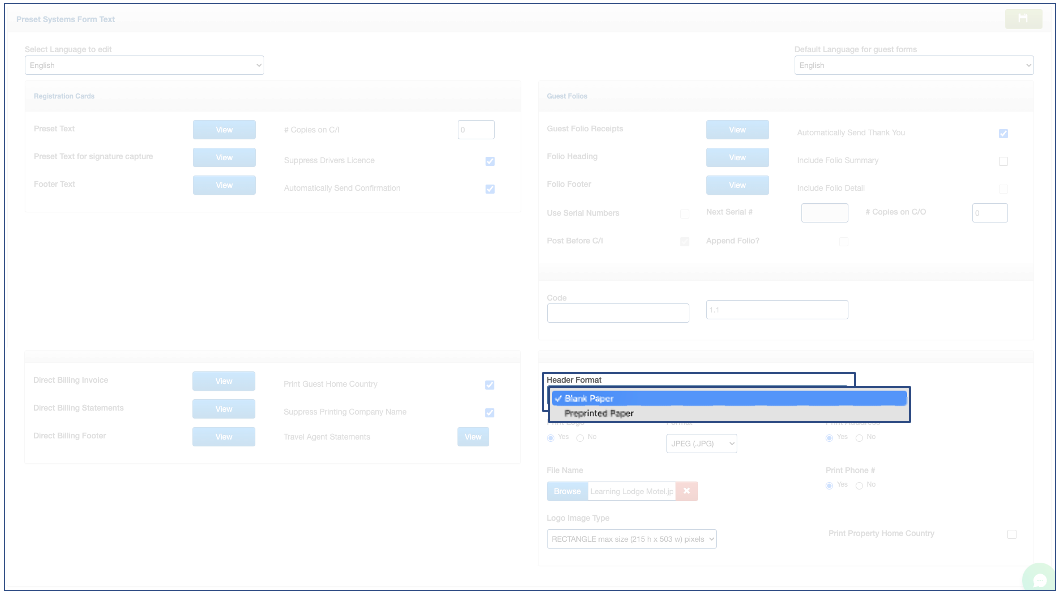Viewport: 1060px width, 594px height.
Task: Toggle Suppress Drivers Licence checkbox
Action: [x=490, y=161]
